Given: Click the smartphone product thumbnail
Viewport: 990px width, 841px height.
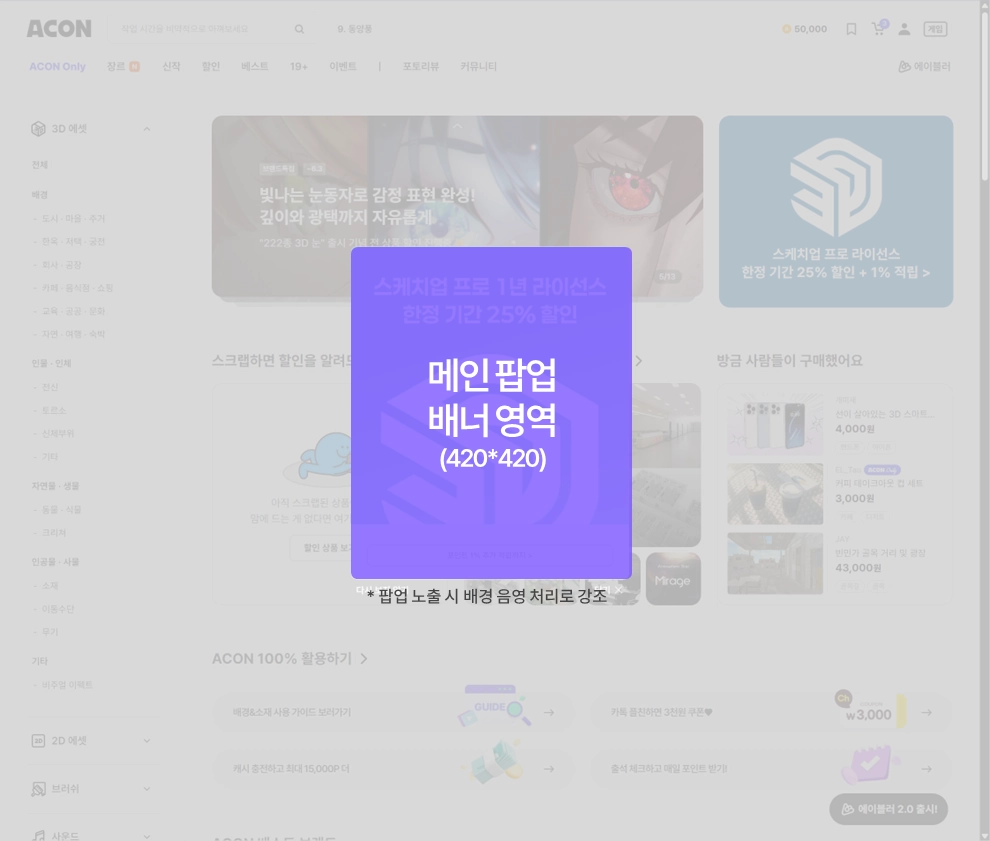Looking at the screenshot, I should [x=775, y=424].
